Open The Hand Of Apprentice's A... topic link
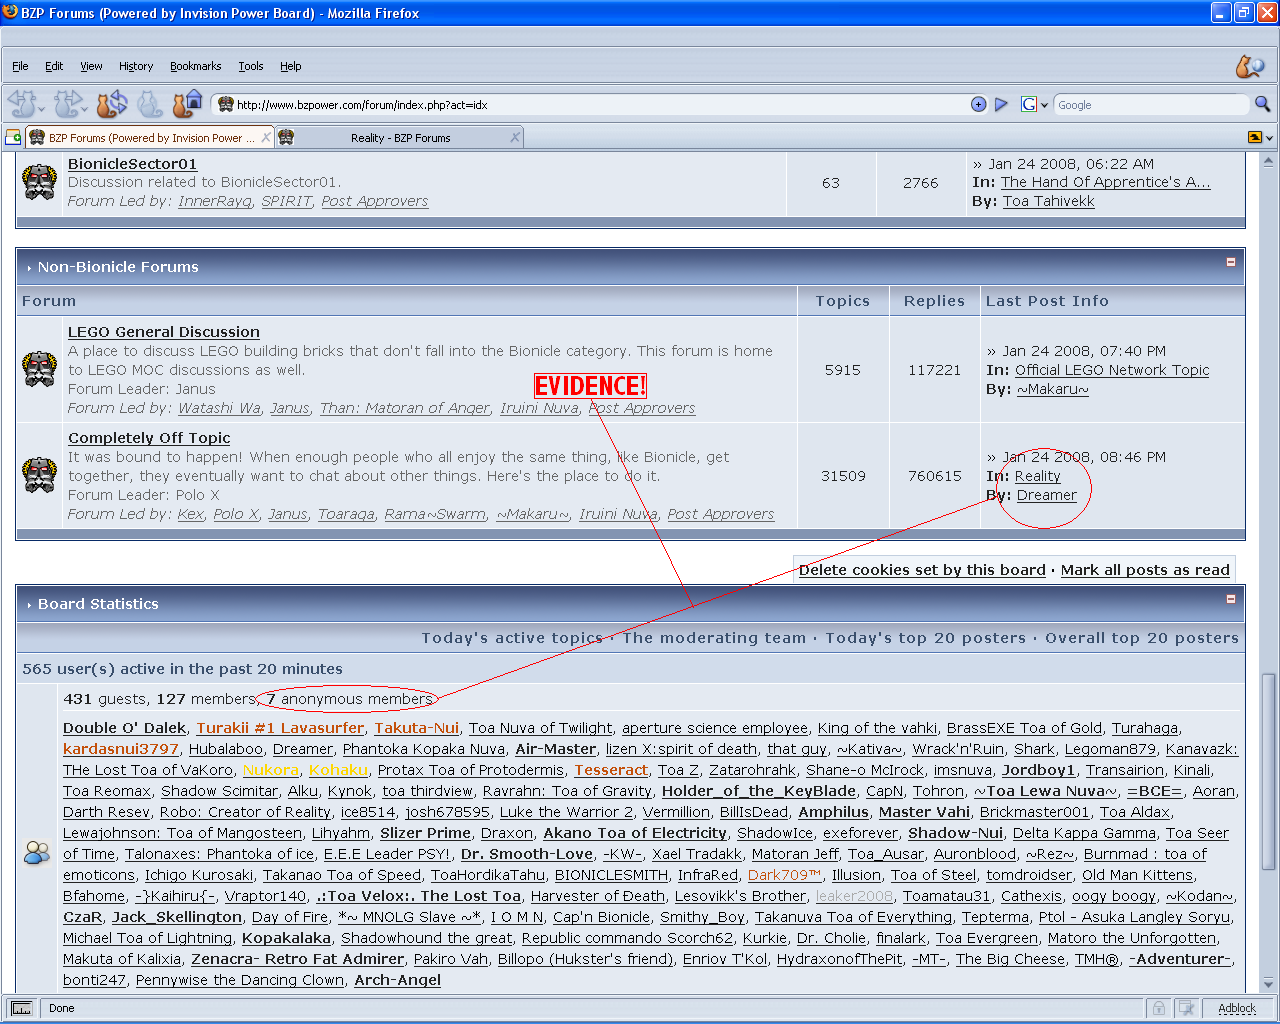1280x1024 pixels. pyautogui.click(x=1106, y=182)
